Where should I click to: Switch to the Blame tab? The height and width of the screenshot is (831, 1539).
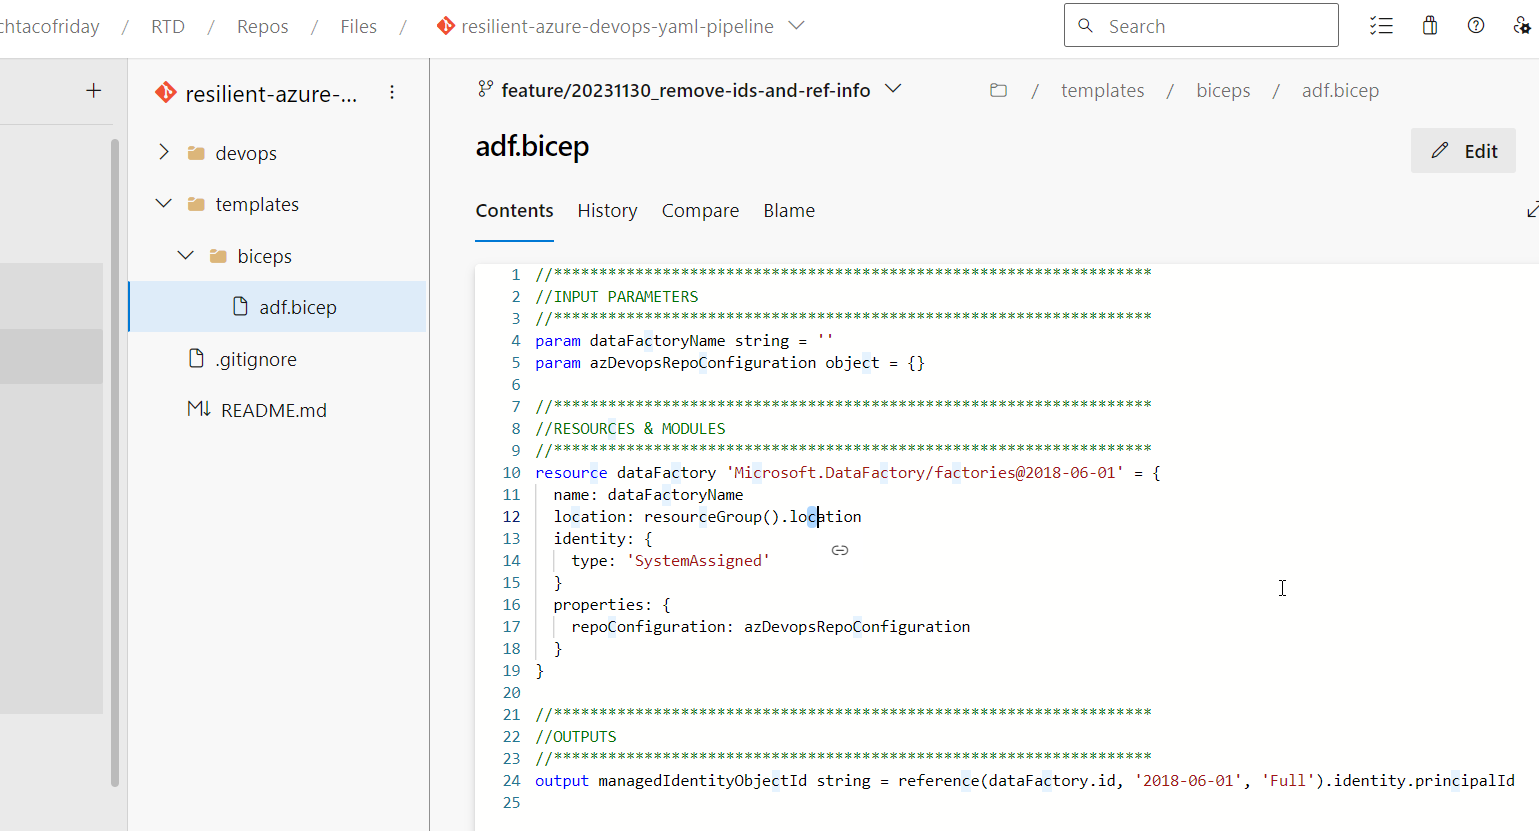(x=789, y=210)
